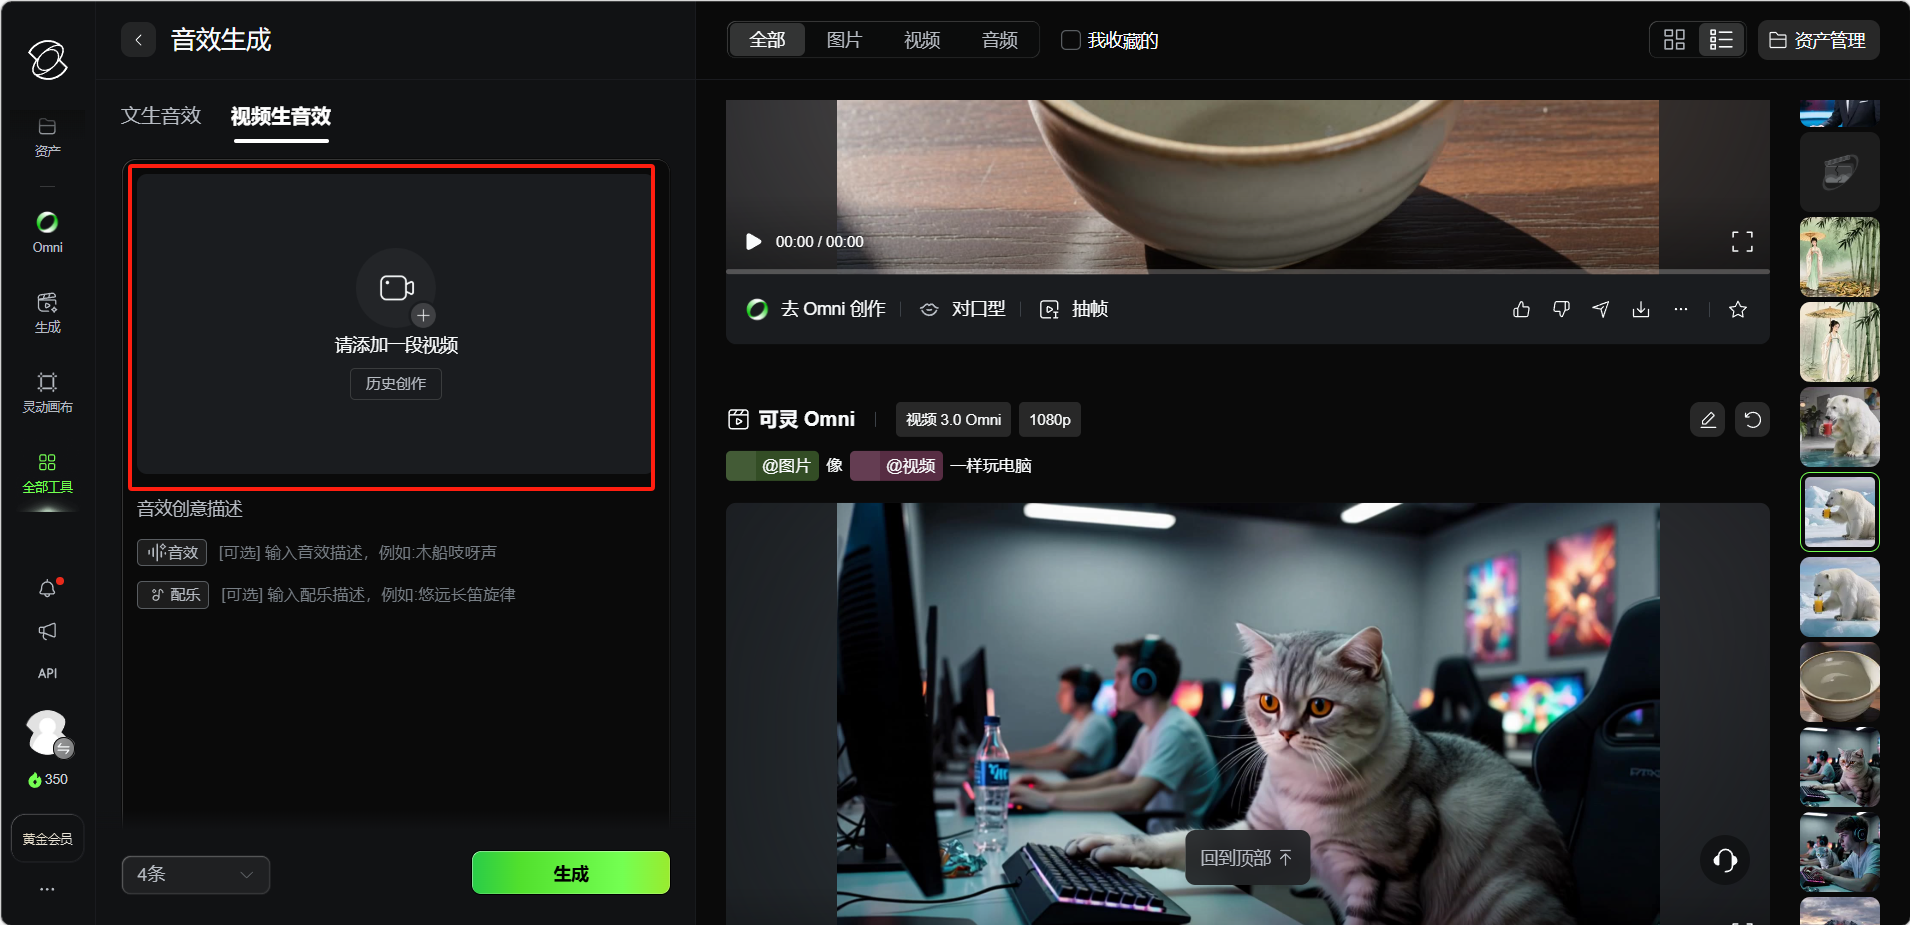Click the thumbs up like icon

tap(1521, 310)
